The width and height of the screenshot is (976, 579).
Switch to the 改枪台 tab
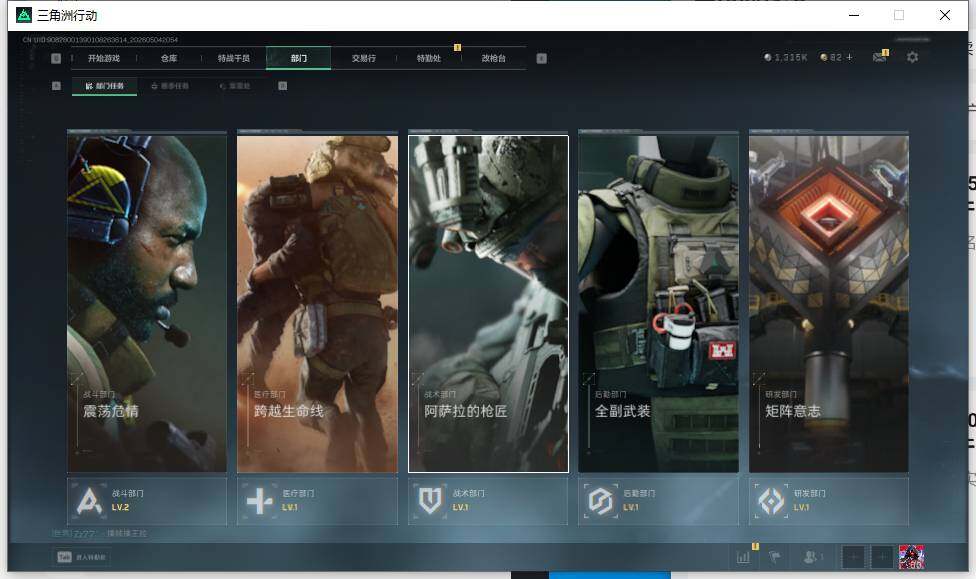coord(494,58)
